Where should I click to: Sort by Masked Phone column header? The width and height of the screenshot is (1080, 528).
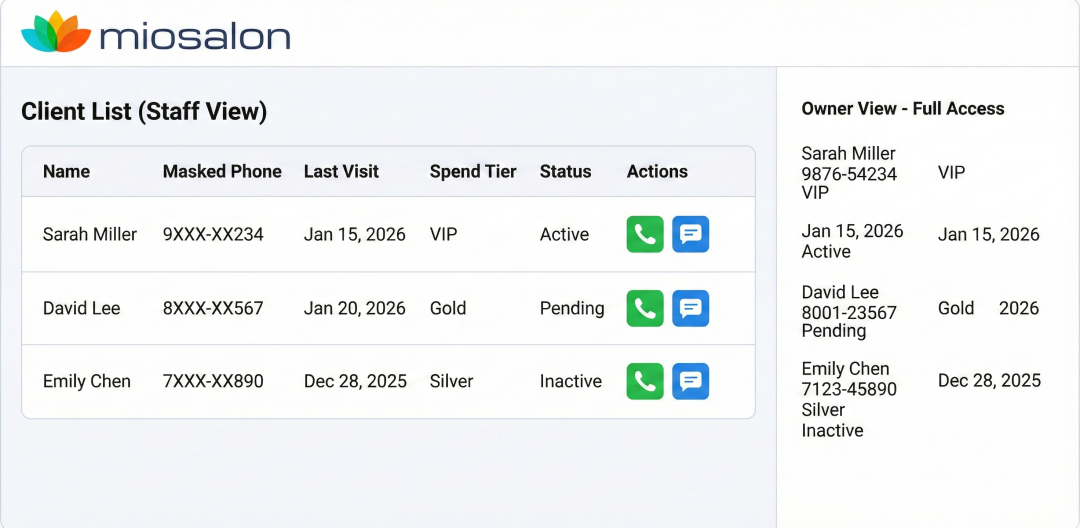pyautogui.click(x=222, y=172)
